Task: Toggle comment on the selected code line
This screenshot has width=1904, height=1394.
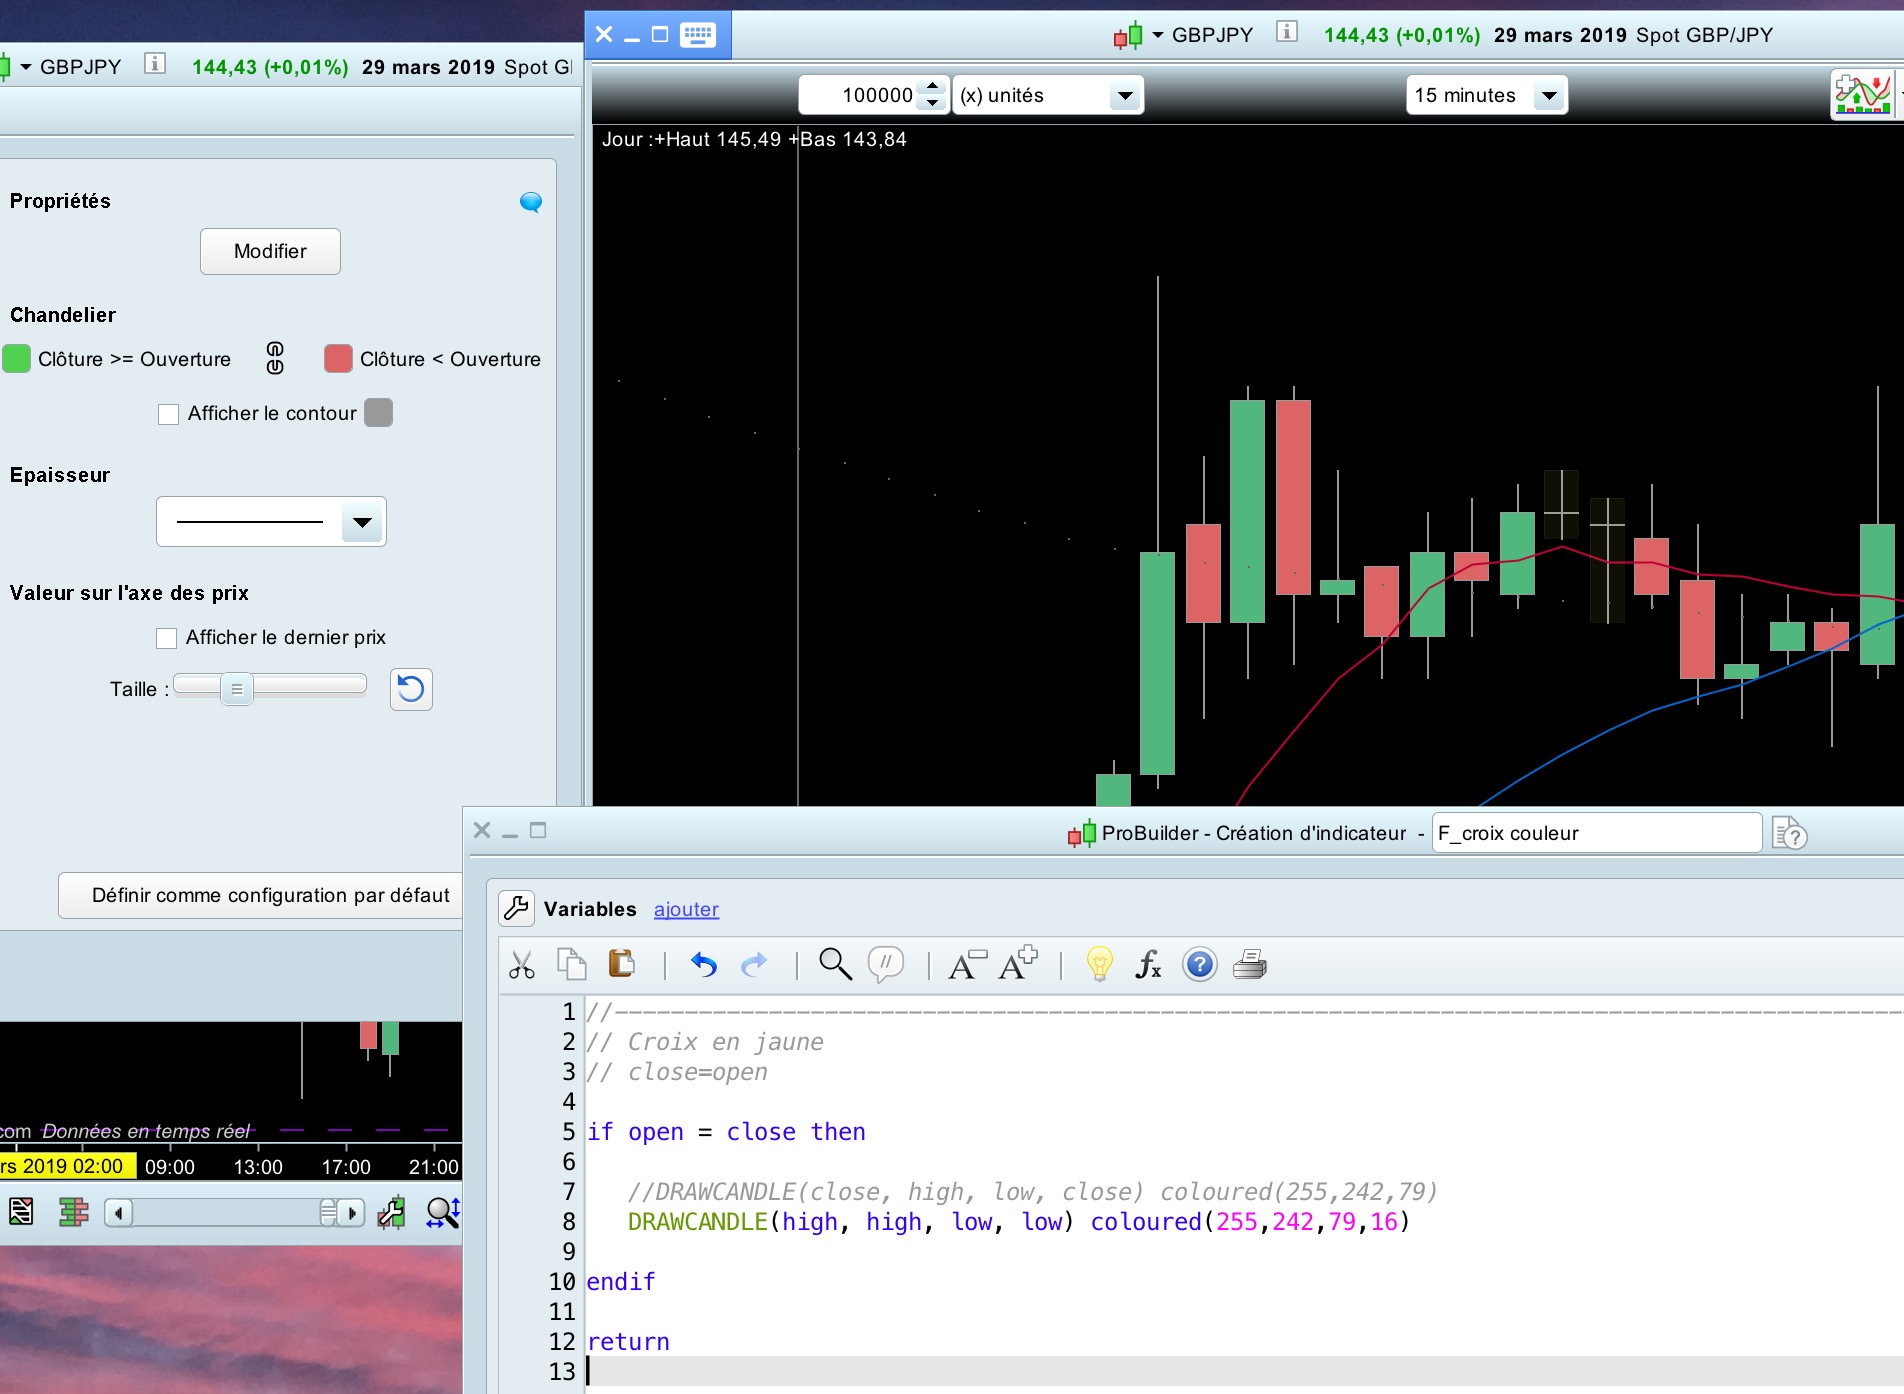Action: [885, 964]
